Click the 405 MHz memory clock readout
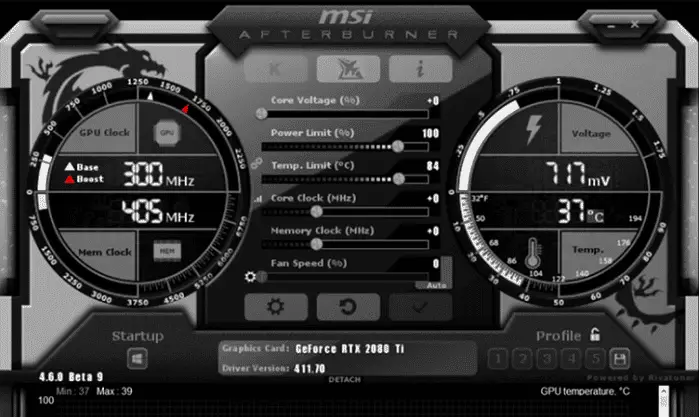699x417 pixels. click(x=158, y=211)
